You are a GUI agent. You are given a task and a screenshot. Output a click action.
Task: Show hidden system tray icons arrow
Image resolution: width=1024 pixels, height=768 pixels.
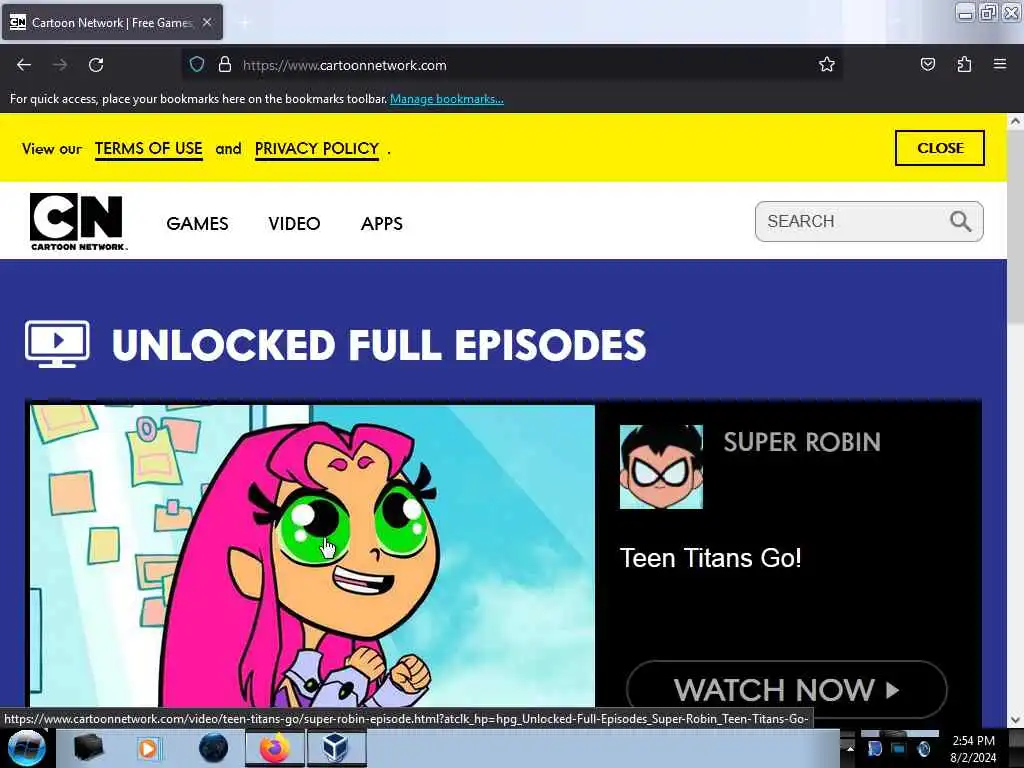[850, 749]
